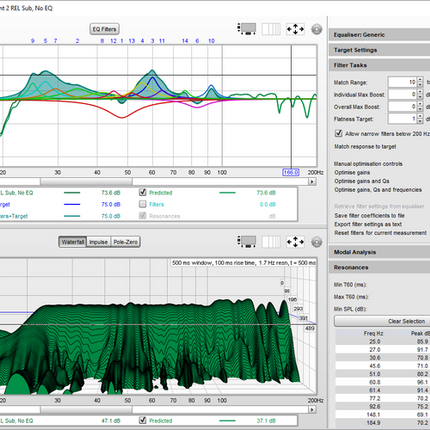Open waterfall graph scrollbars toggle icon
The width and height of the screenshot is (430, 430).
(x=247, y=242)
